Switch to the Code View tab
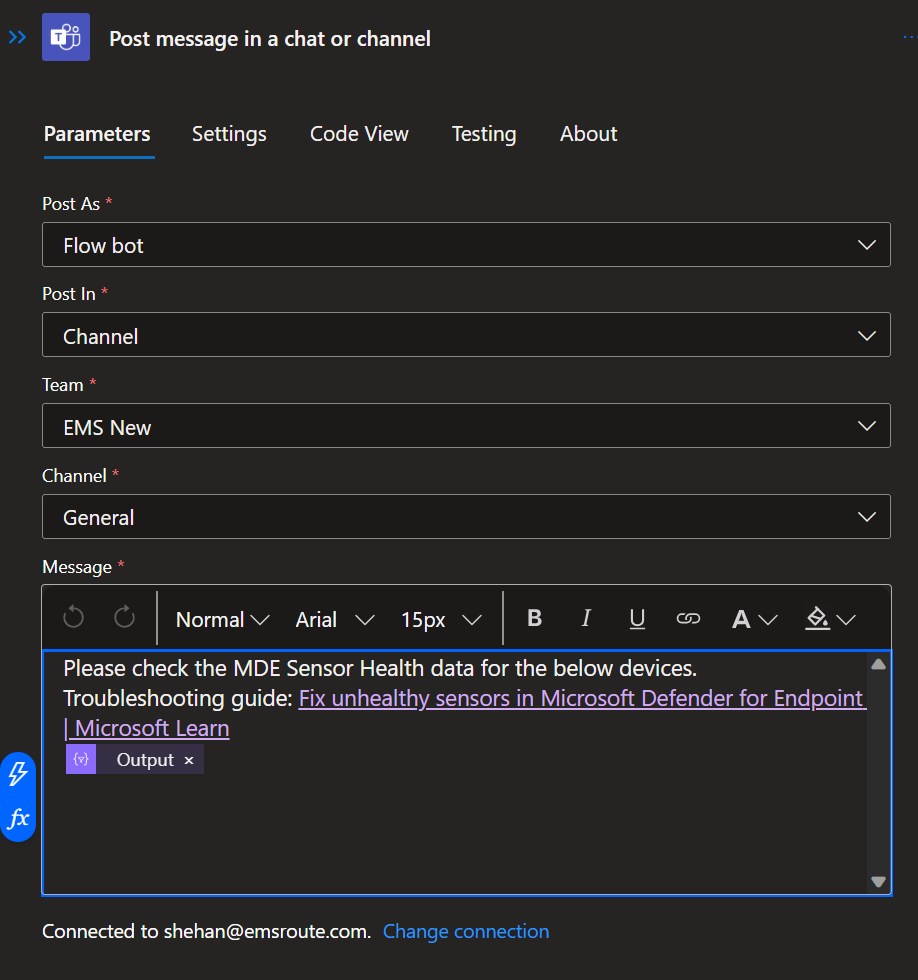Screen dimensions: 918x980 click(359, 133)
